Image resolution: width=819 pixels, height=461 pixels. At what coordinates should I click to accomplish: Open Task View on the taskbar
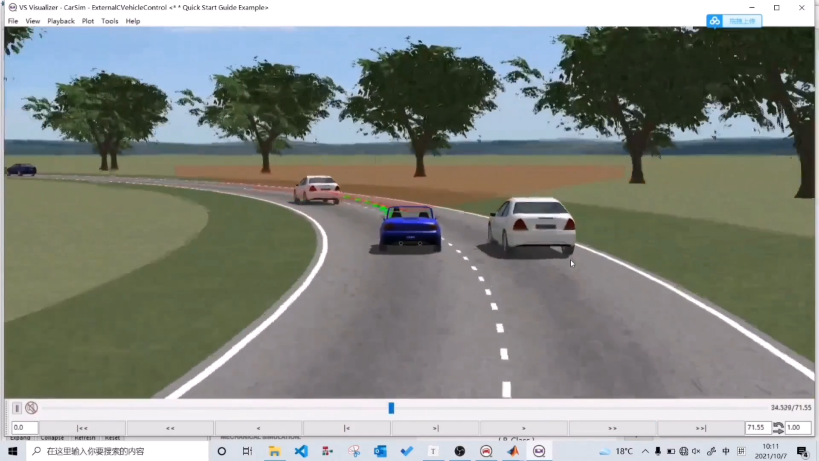(x=248, y=451)
